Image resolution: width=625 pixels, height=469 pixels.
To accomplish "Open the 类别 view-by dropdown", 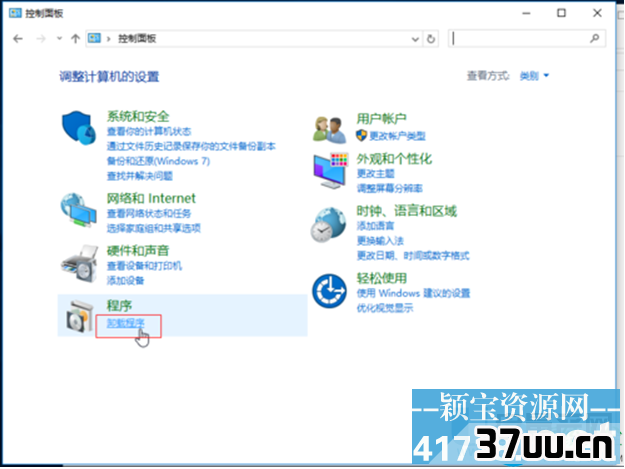I will click(534, 75).
